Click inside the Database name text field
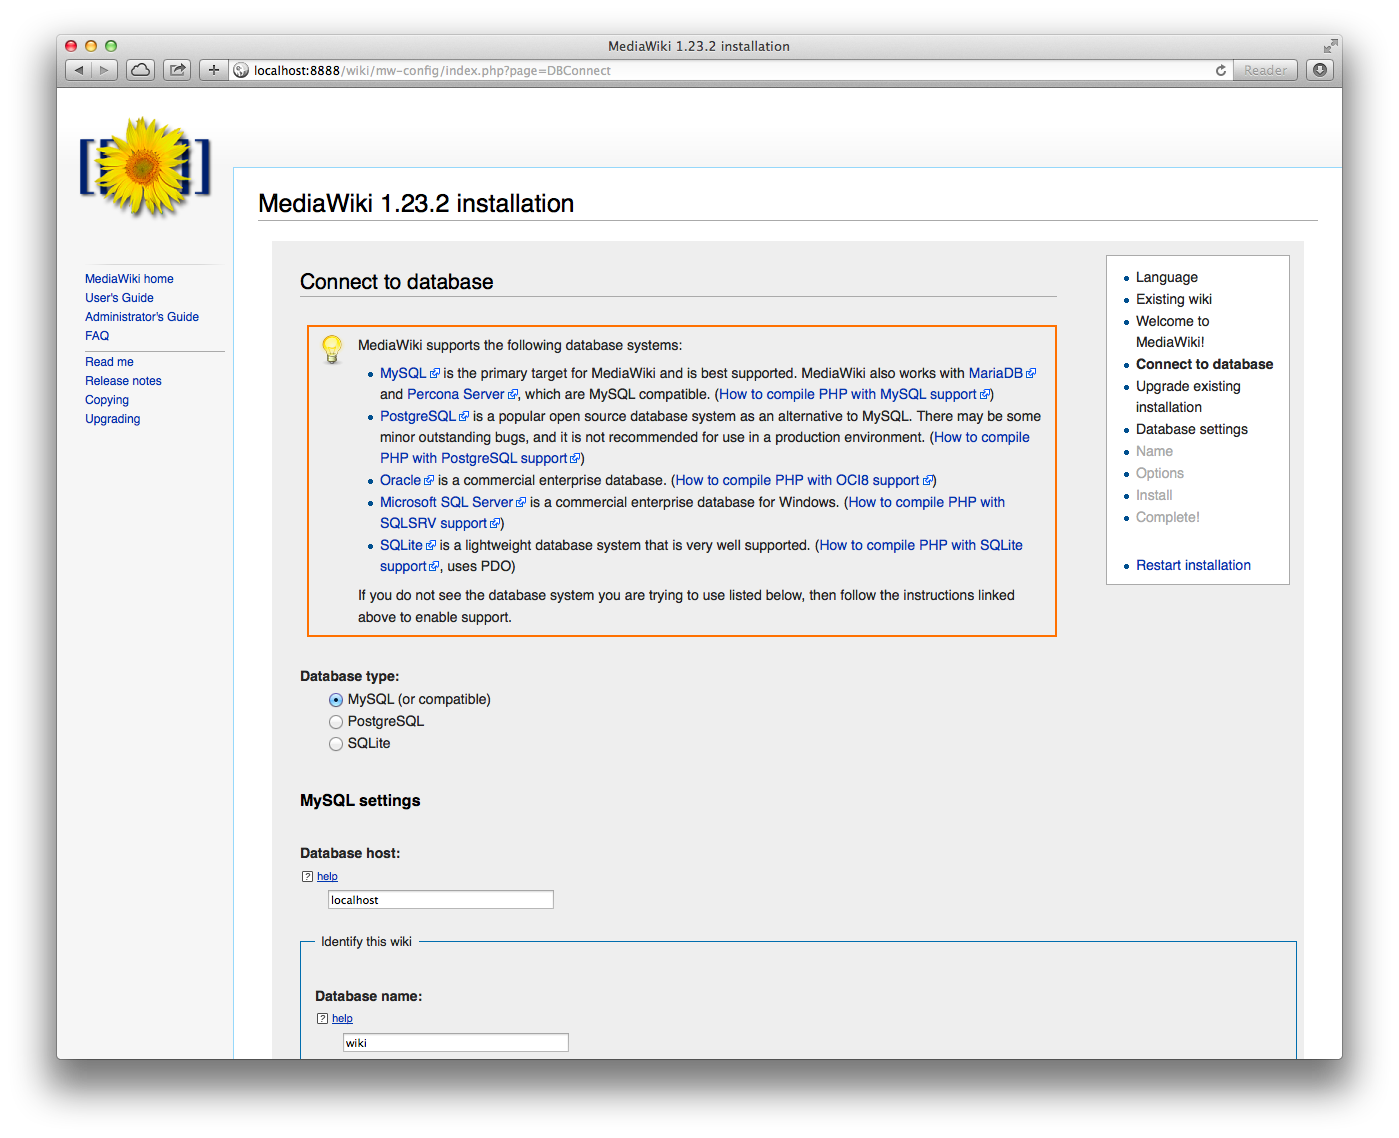The height and width of the screenshot is (1138, 1399). [x=455, y=1042]
